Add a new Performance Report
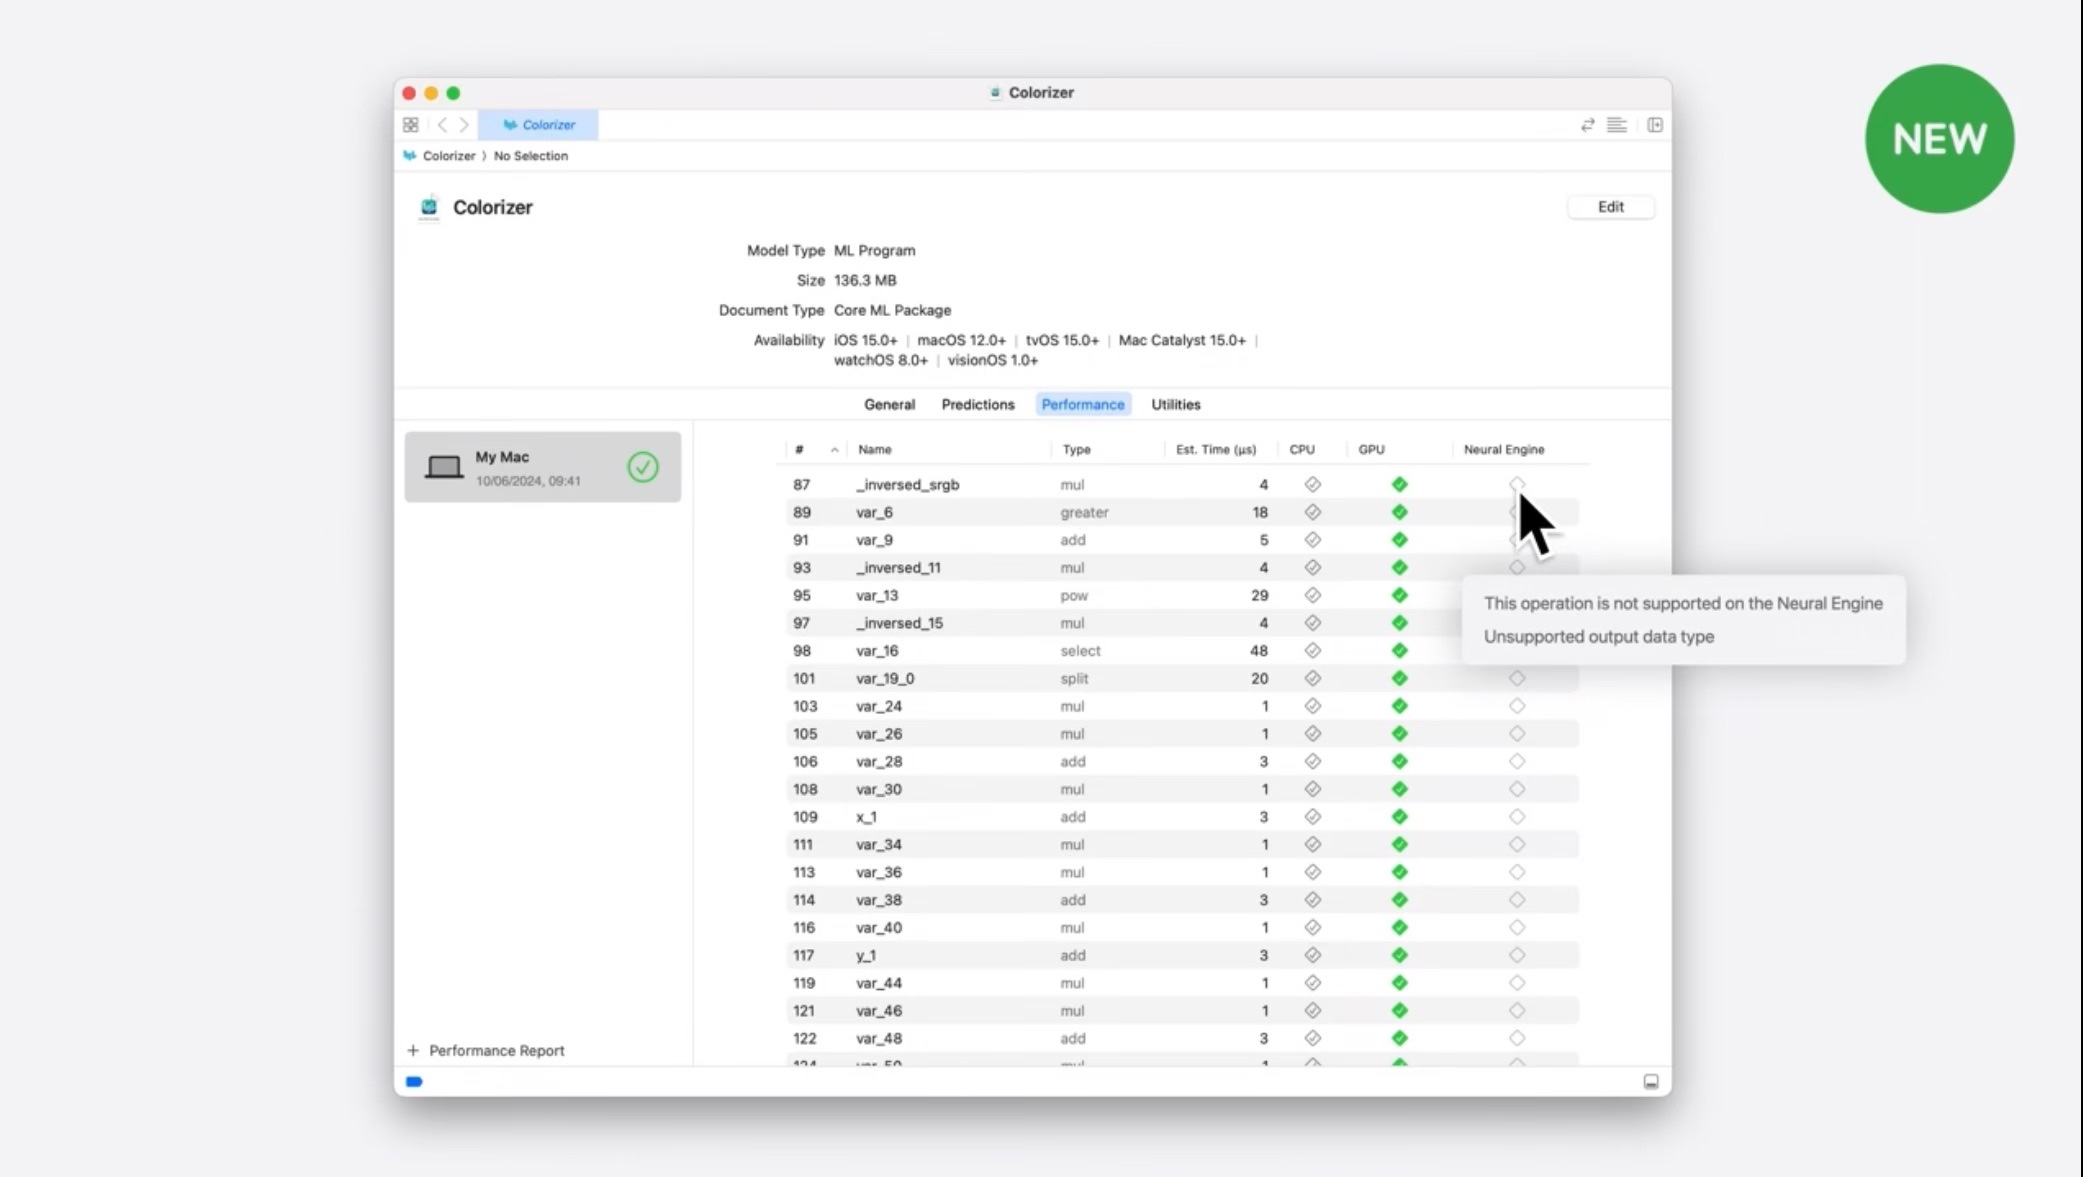2083x1179 pixels. pos(486,1051)
